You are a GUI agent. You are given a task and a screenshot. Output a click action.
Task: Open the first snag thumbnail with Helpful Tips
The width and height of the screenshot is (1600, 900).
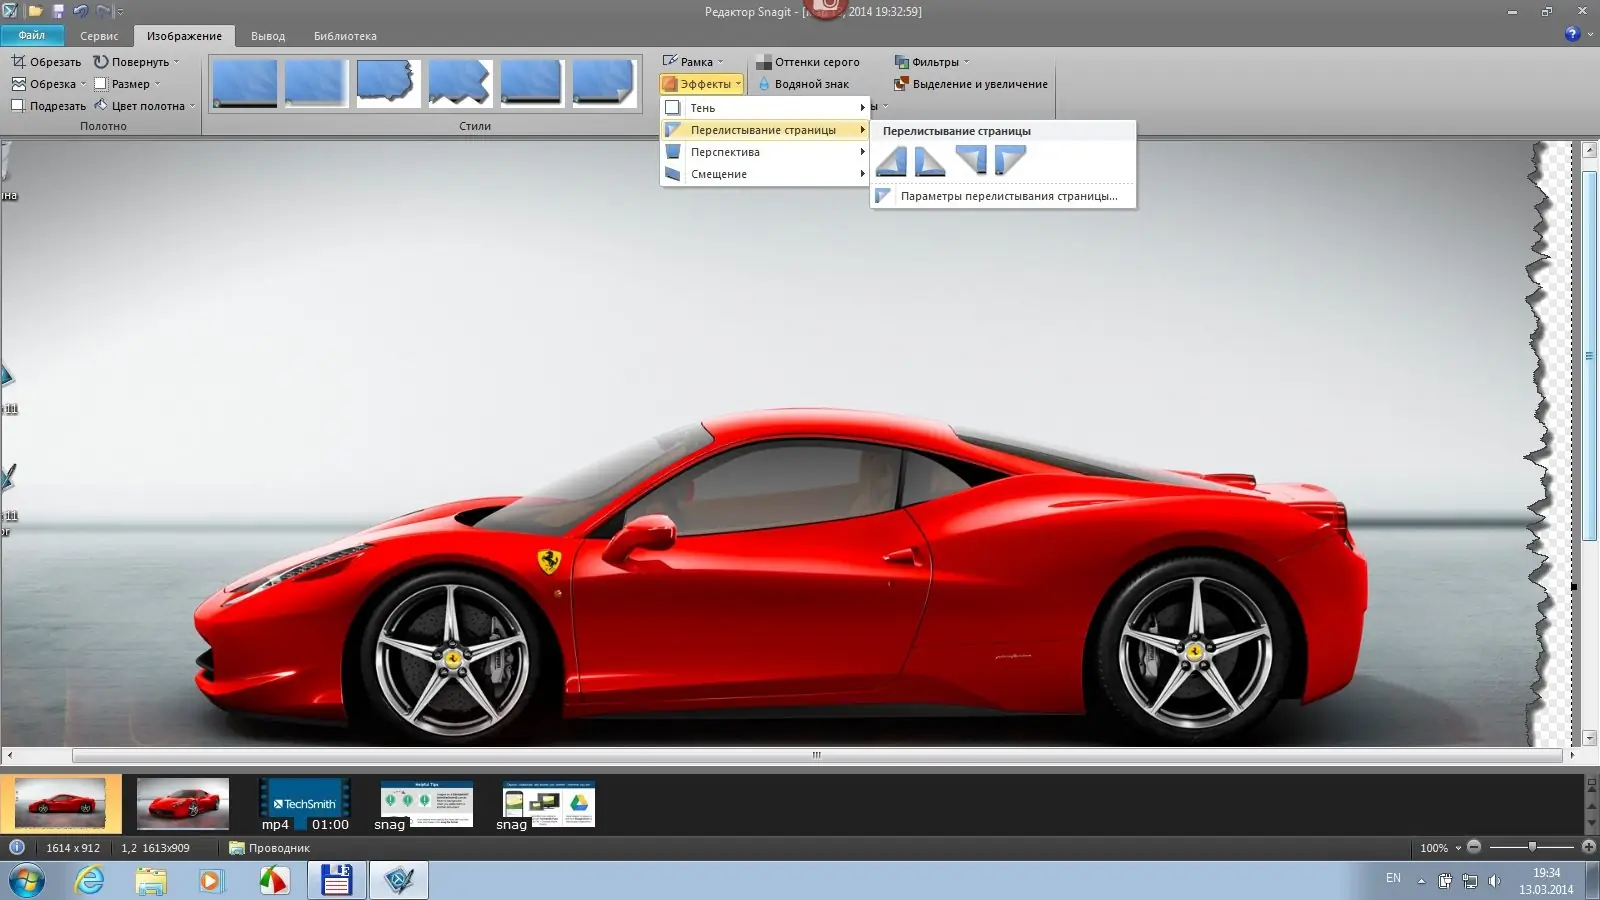(x=426, y=805)
